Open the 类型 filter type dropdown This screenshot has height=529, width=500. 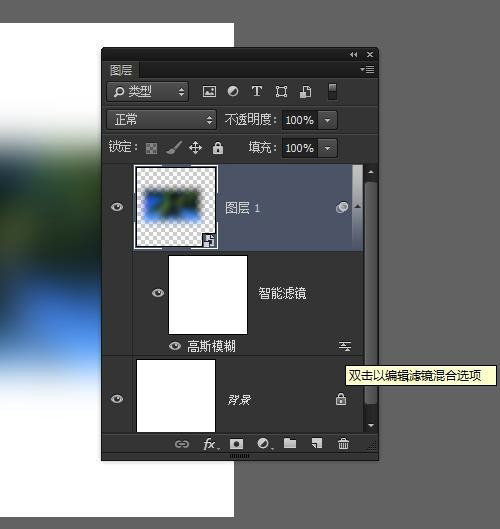pos(148,91)
